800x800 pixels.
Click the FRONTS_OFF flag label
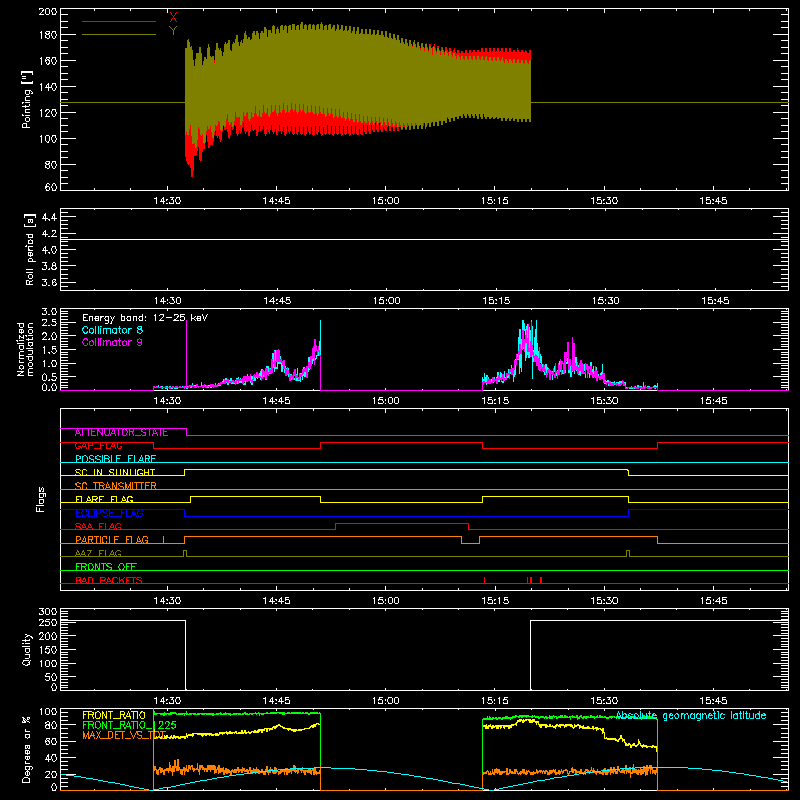106,567
